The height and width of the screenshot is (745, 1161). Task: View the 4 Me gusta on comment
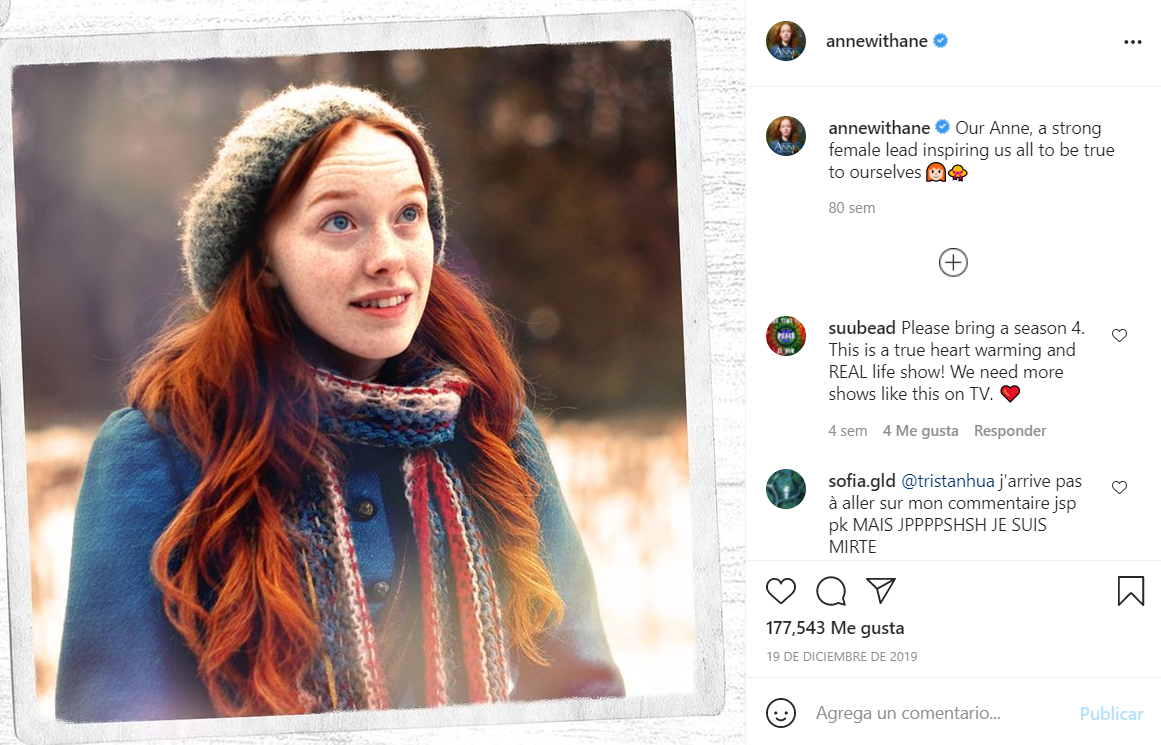[920, 431]
